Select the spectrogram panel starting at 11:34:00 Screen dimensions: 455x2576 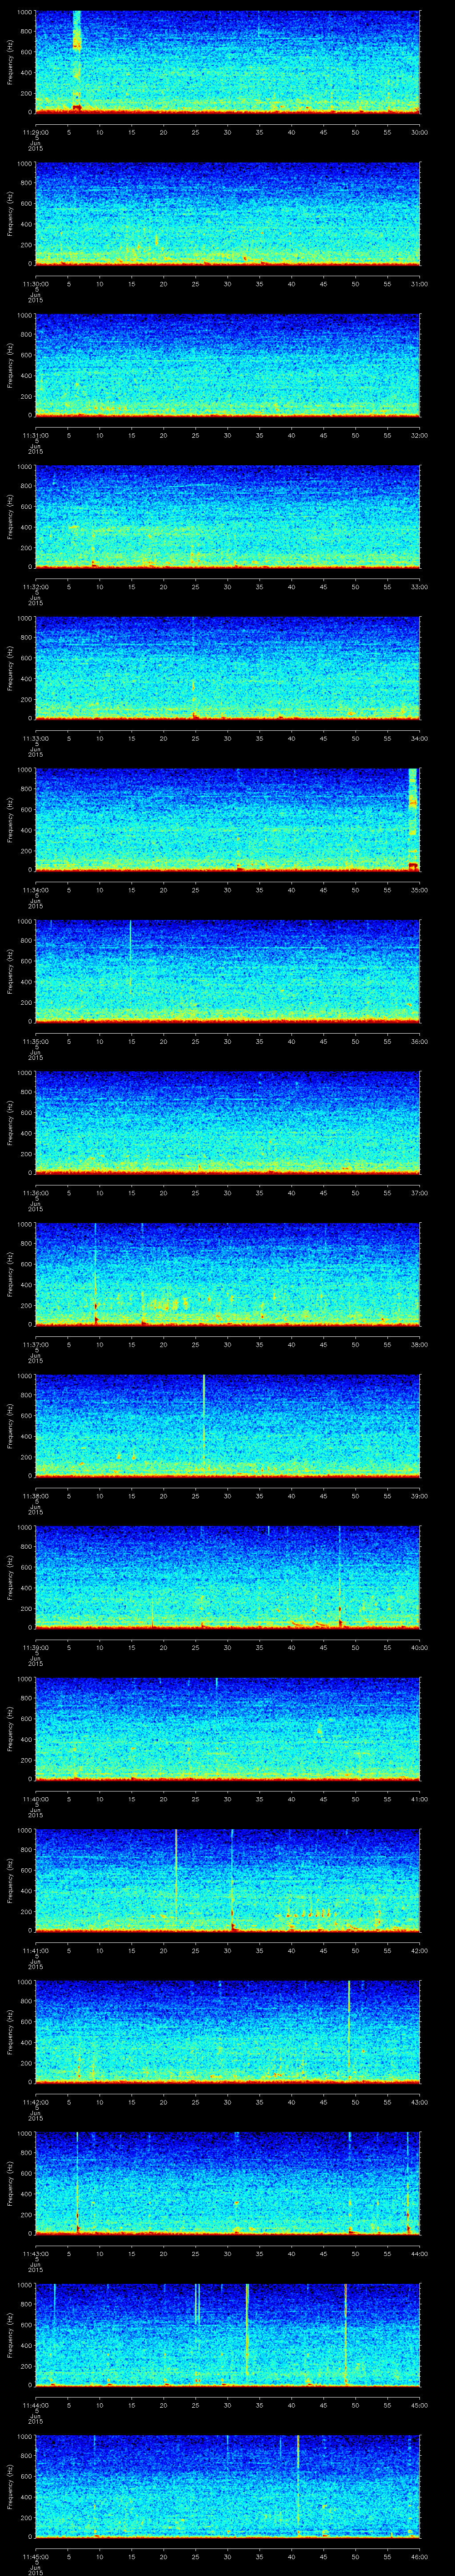(x=228, y=819)
